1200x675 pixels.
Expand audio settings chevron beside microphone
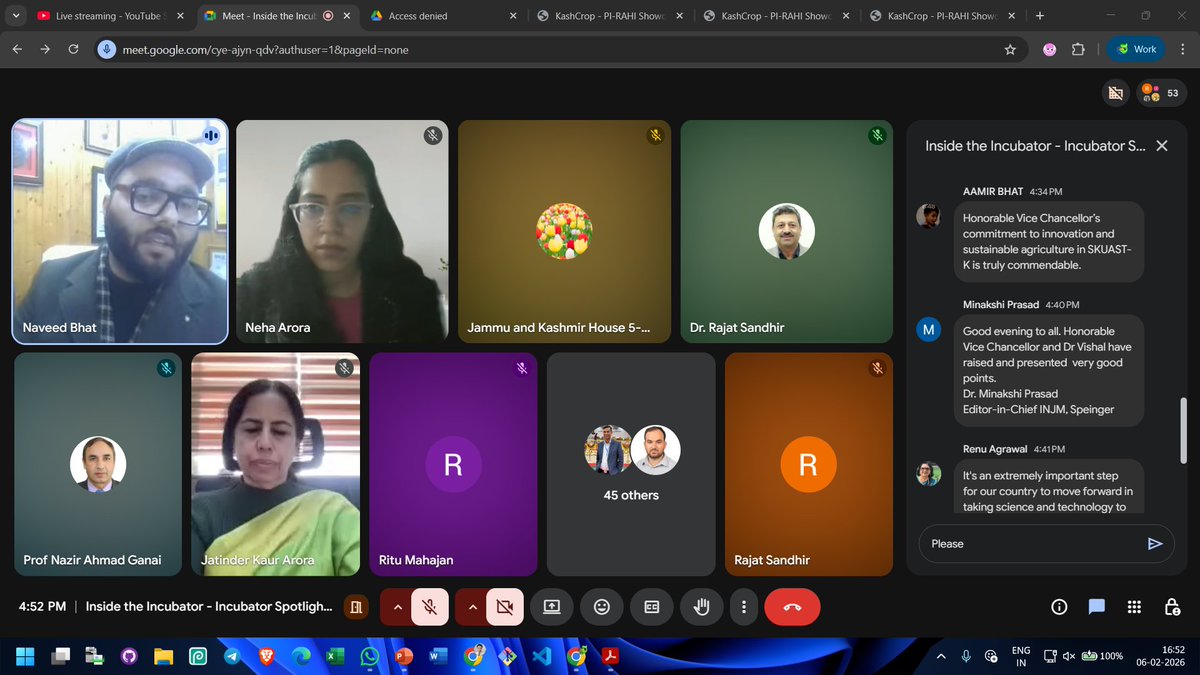[x=397, y=607]
